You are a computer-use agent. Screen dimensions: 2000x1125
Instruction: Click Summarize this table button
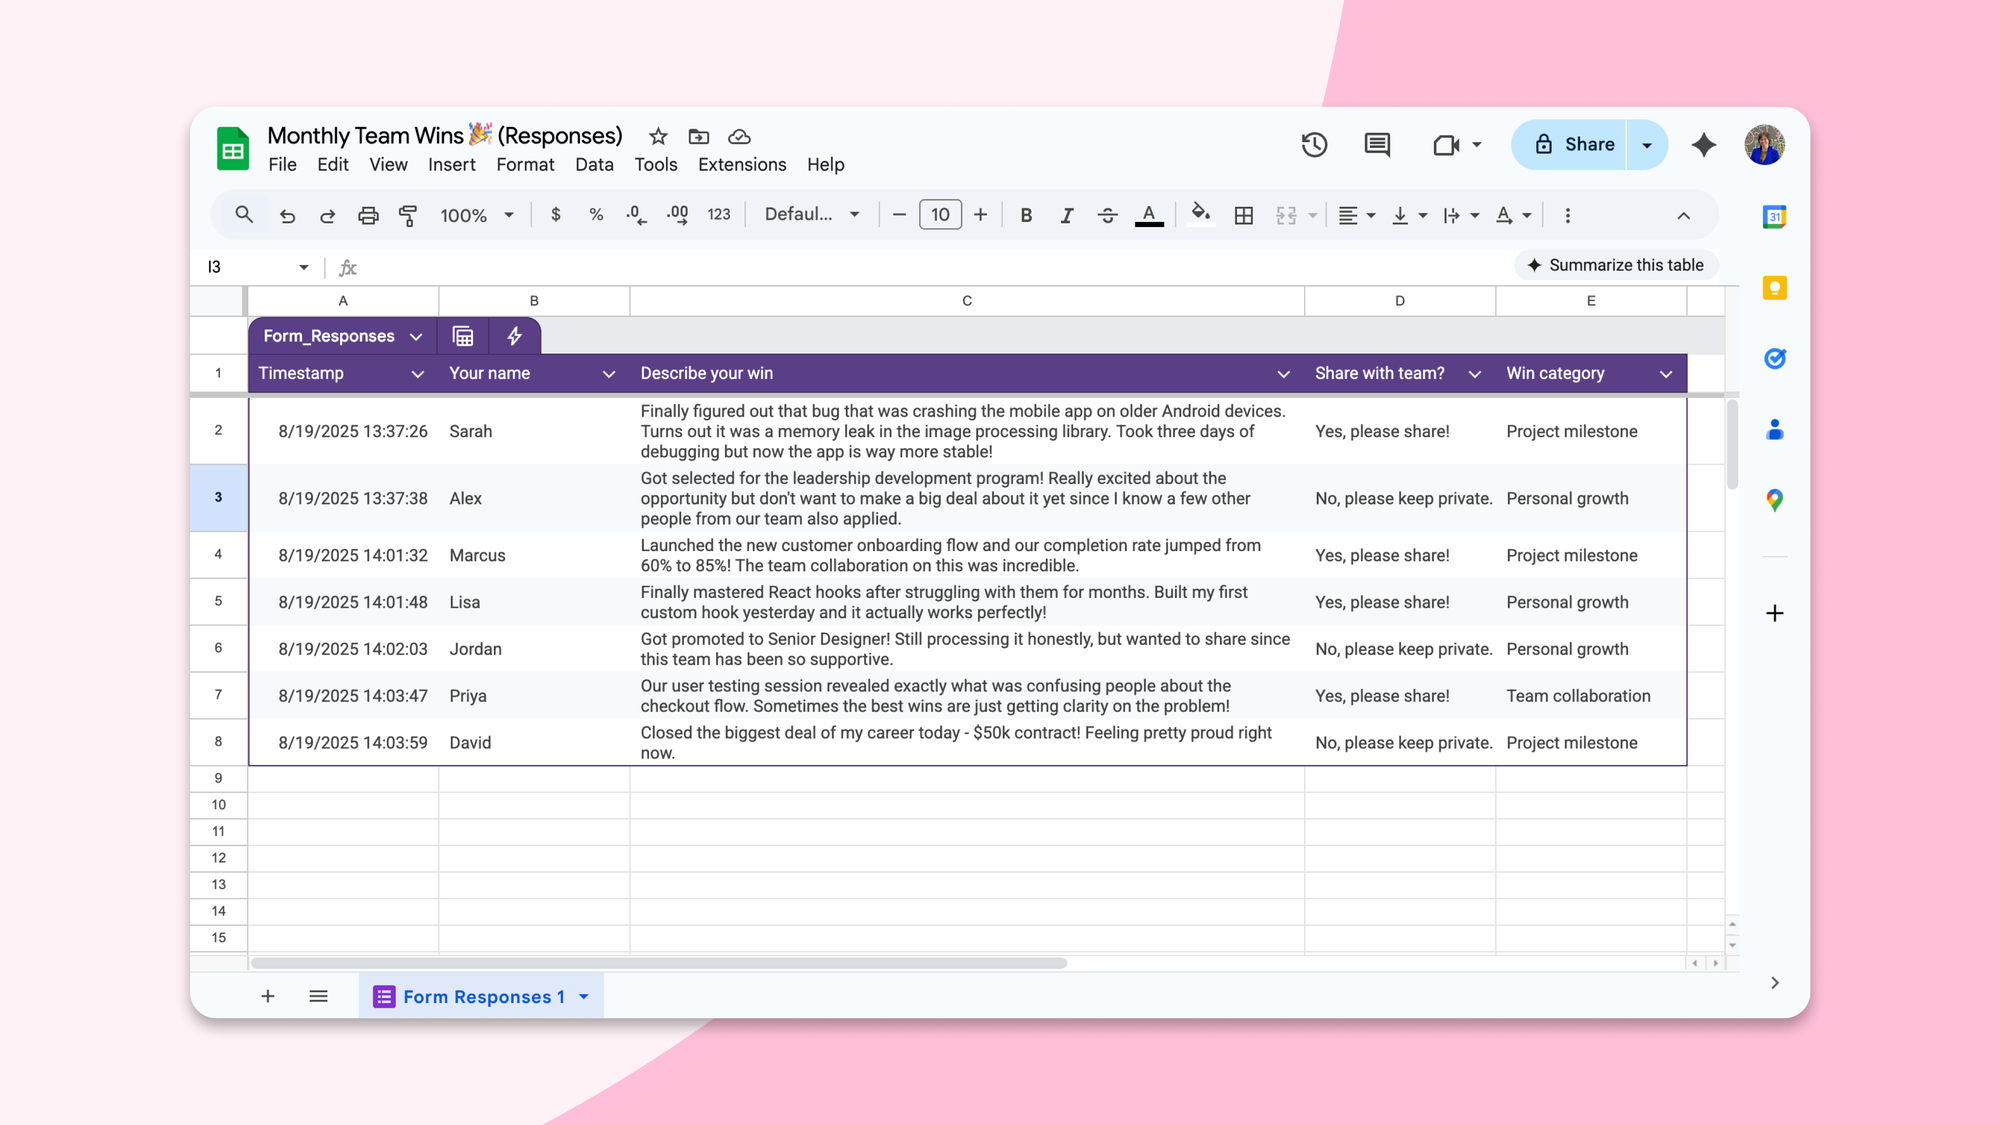coord(1615,265)
